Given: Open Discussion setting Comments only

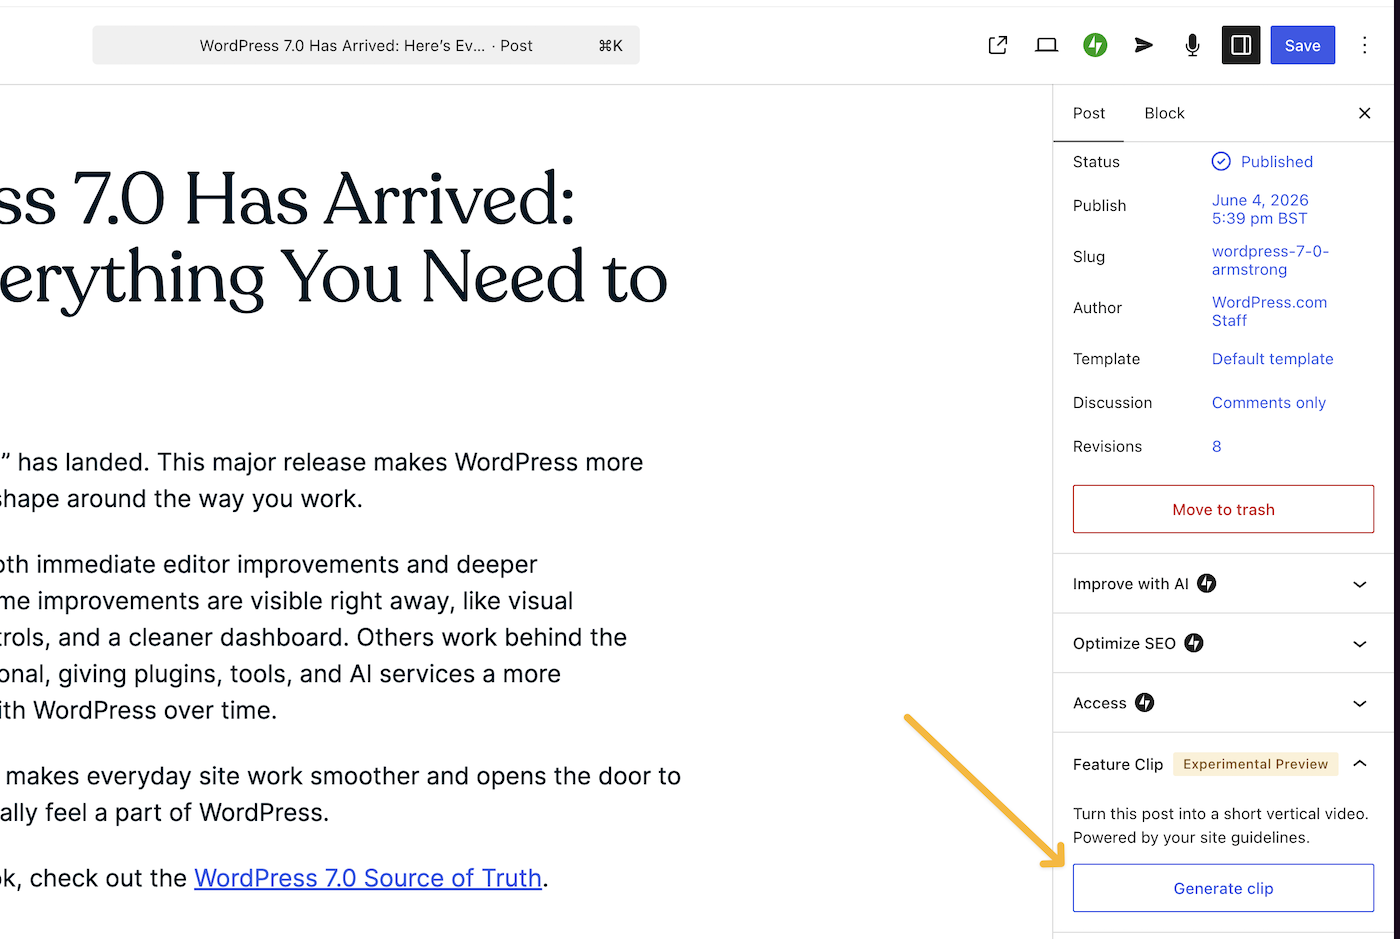Looking at the screenshot, I should (1269, 403).
